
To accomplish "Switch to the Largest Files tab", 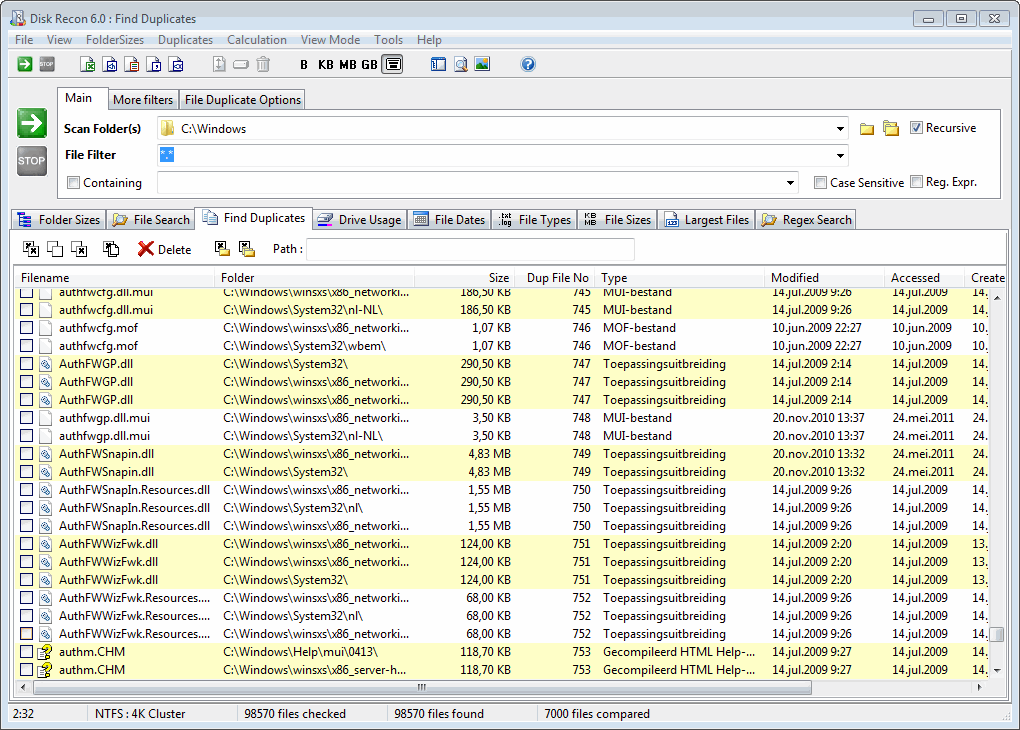I will [706, 220].
